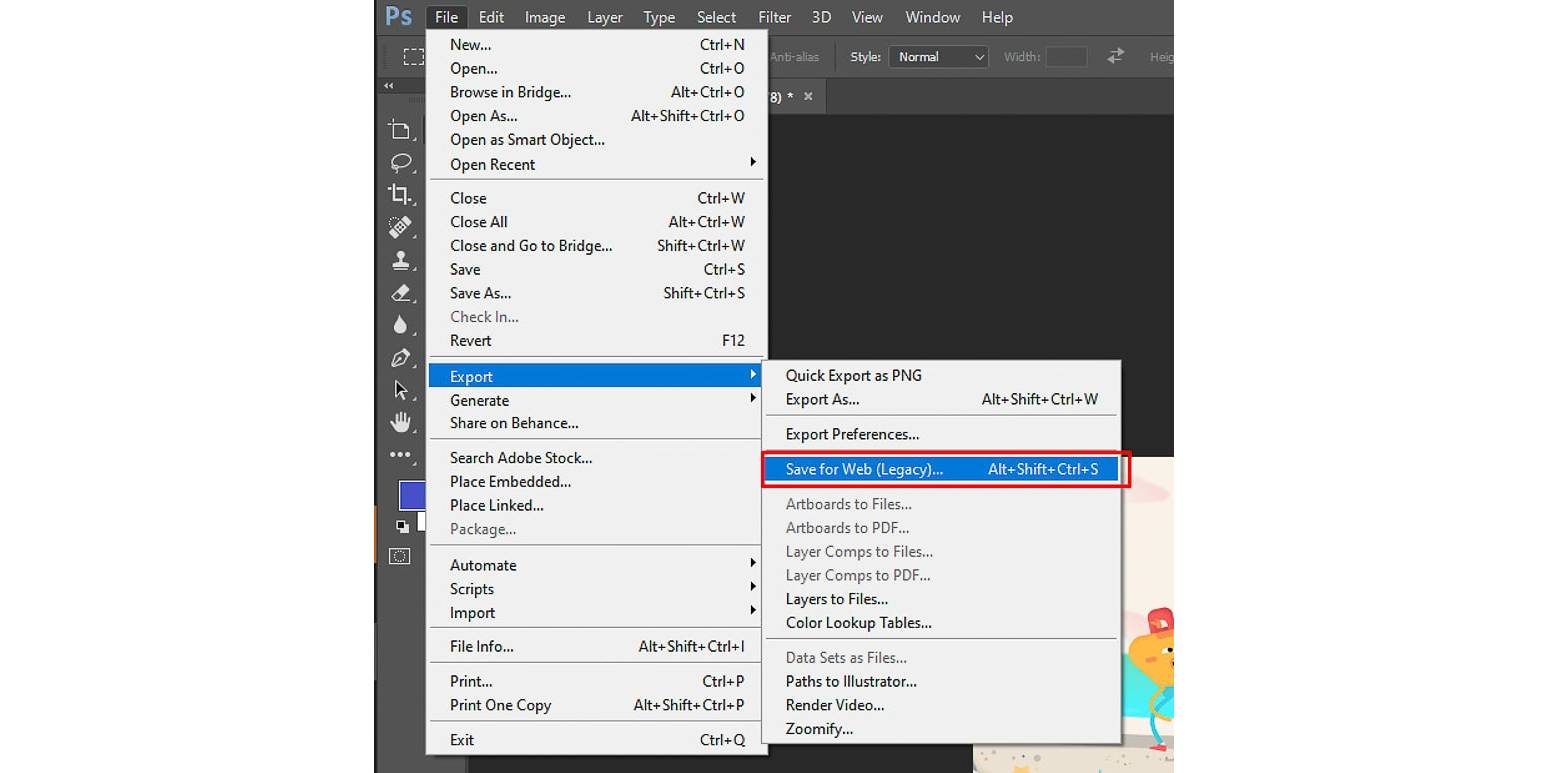Viewport: 1548px width, 773px height.
Task: Choose Save for Web (Legacy)
Action: coord(864,469)
